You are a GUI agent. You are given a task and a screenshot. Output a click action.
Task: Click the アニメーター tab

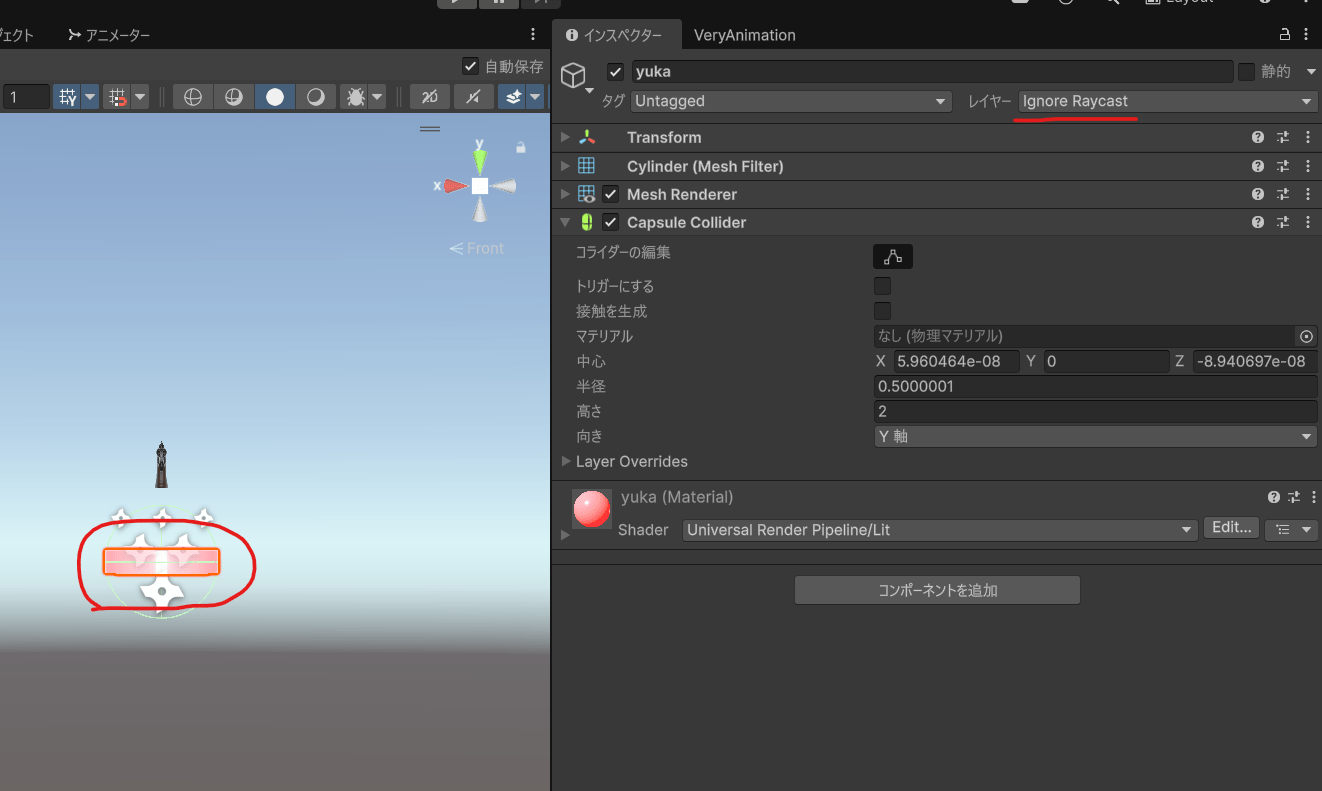[x=108, y=34]
